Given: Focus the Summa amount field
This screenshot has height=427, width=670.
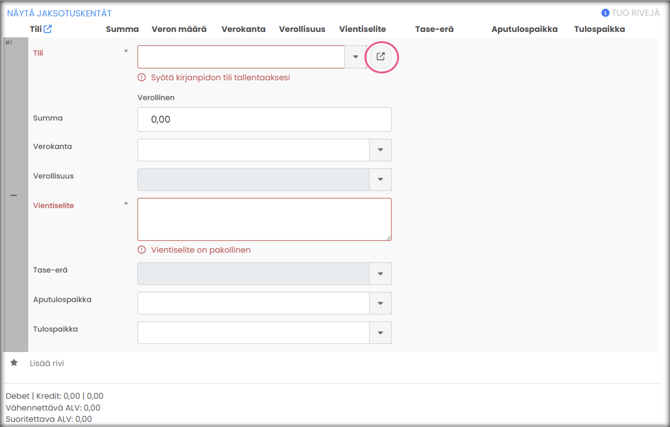Looking at the screenshot, I should pyautogui.click(x=264, y=119).
